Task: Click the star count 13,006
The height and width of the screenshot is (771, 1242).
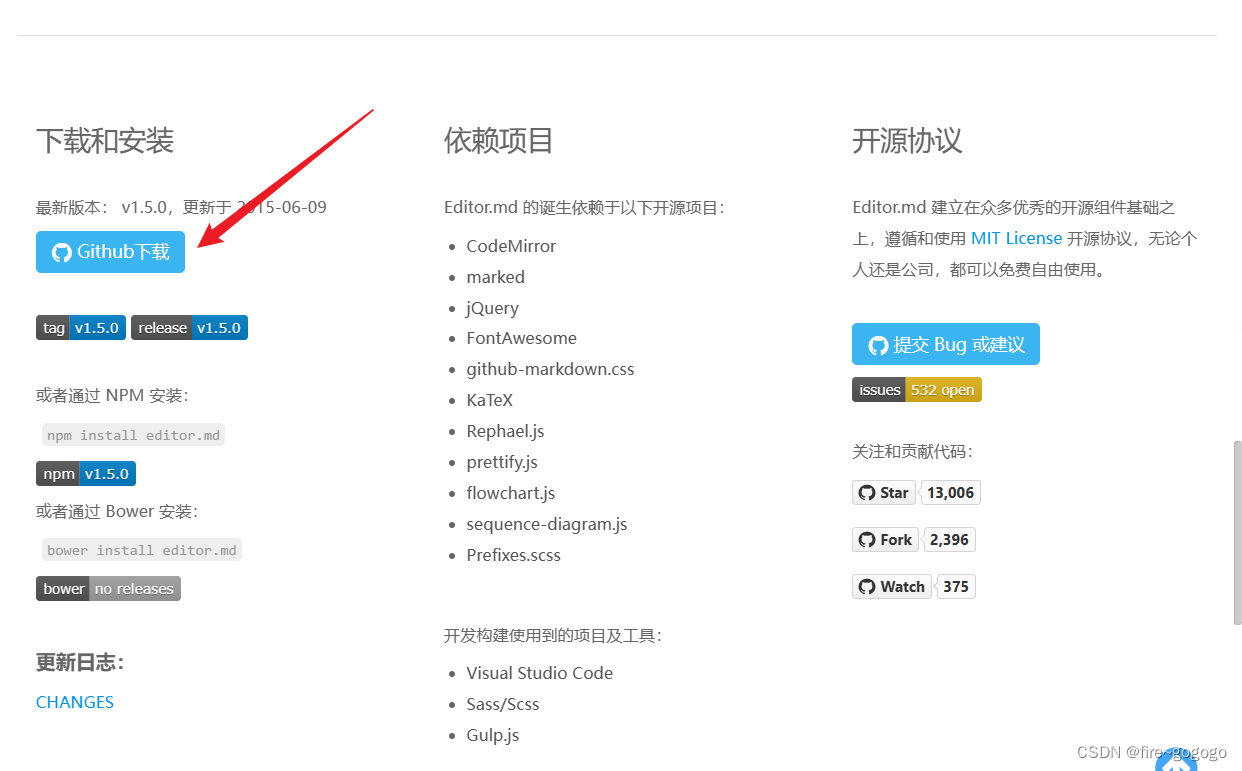Action: [x=950, y=493]
